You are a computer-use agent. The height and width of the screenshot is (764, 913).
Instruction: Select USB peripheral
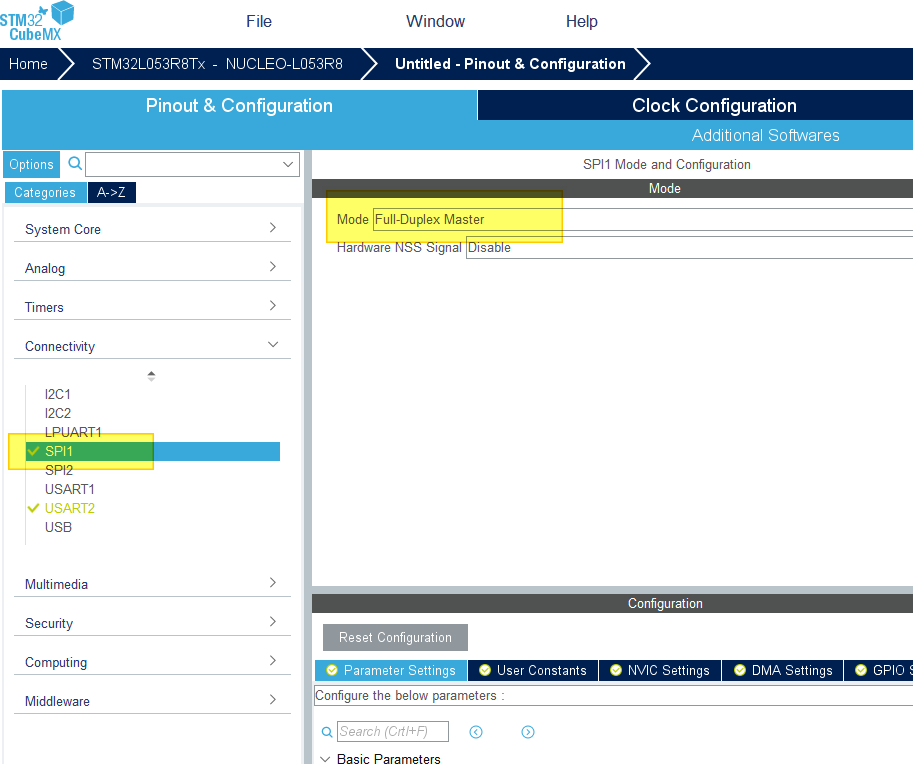[x=58, y=527]
